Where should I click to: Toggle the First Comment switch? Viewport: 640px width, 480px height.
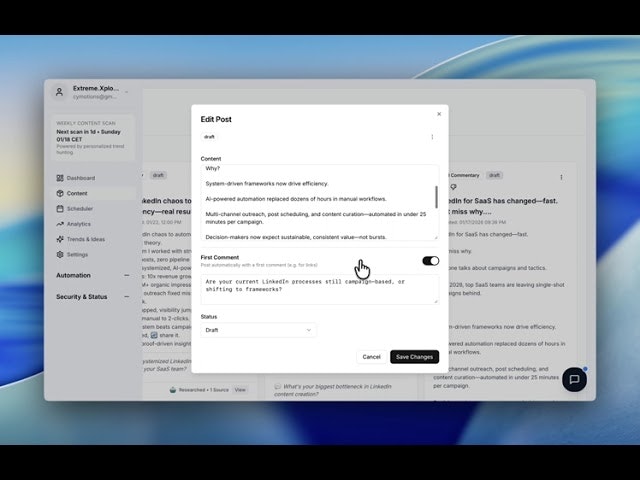(431, 261)
